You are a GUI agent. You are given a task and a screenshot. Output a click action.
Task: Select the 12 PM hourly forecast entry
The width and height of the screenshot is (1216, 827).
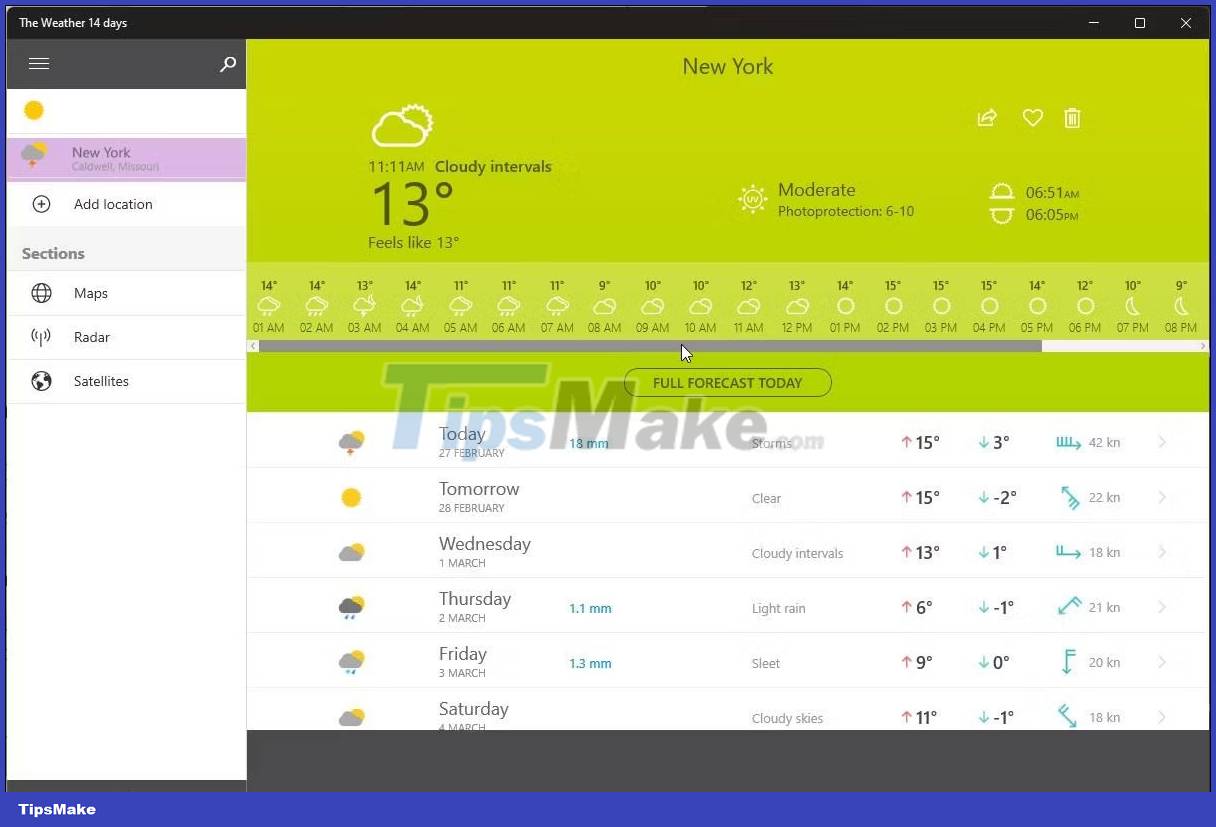(x=796, y=307)
